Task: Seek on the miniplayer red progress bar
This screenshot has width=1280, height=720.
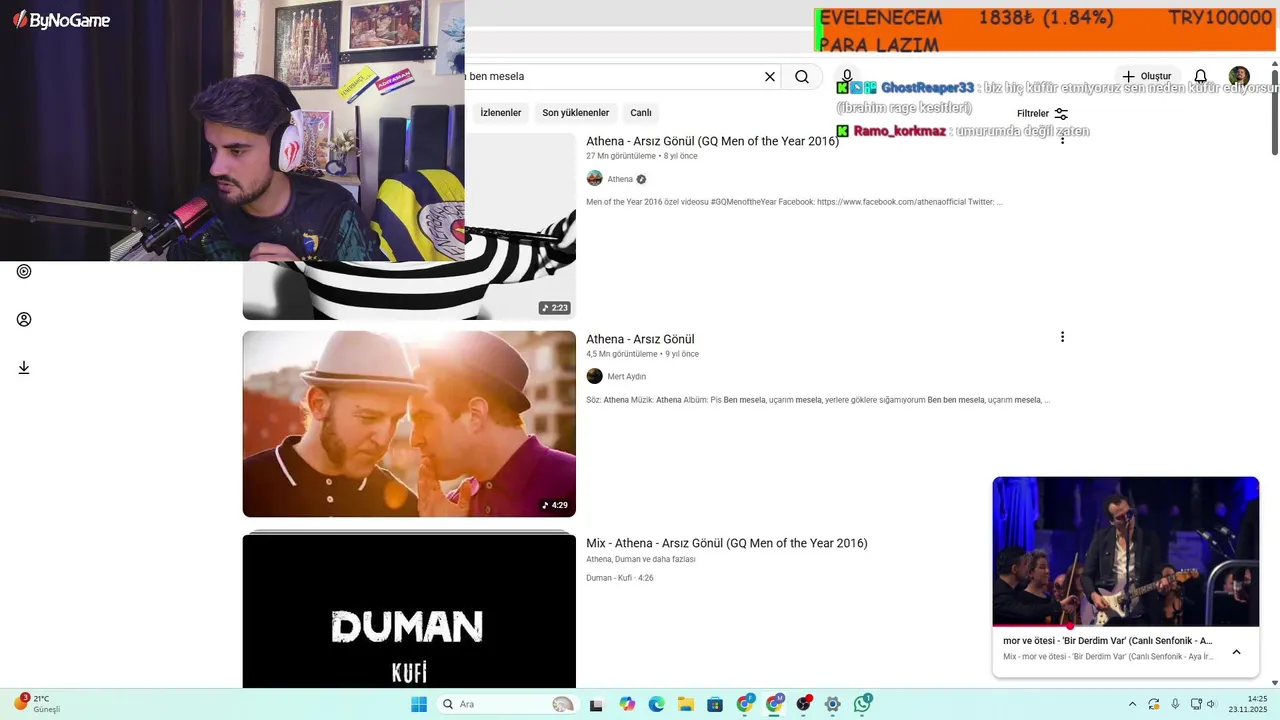Action: [1125, 626]
